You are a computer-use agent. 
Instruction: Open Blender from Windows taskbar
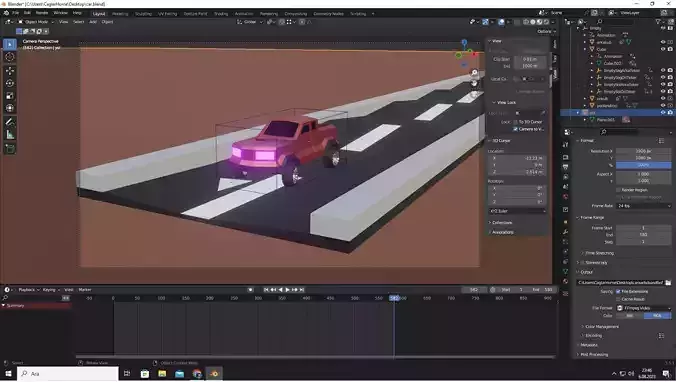pyautogui.click(x=214, y=373)
